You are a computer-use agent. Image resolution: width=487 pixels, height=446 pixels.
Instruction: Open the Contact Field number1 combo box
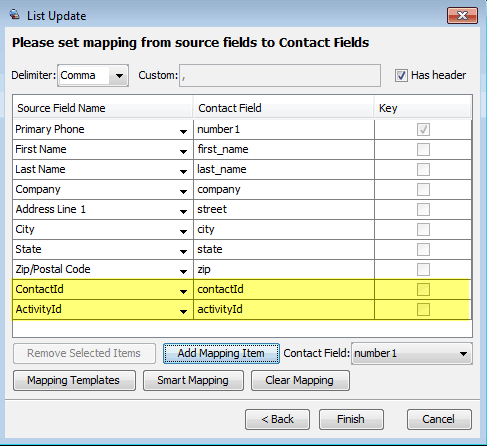[412, 353]
